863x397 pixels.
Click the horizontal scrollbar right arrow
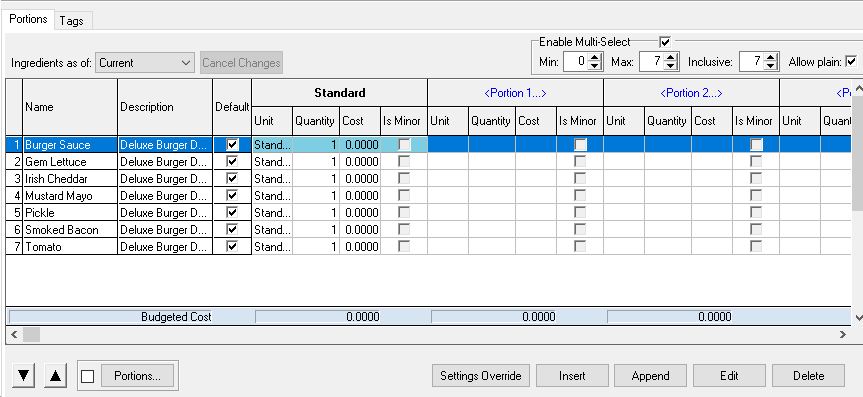843,334
